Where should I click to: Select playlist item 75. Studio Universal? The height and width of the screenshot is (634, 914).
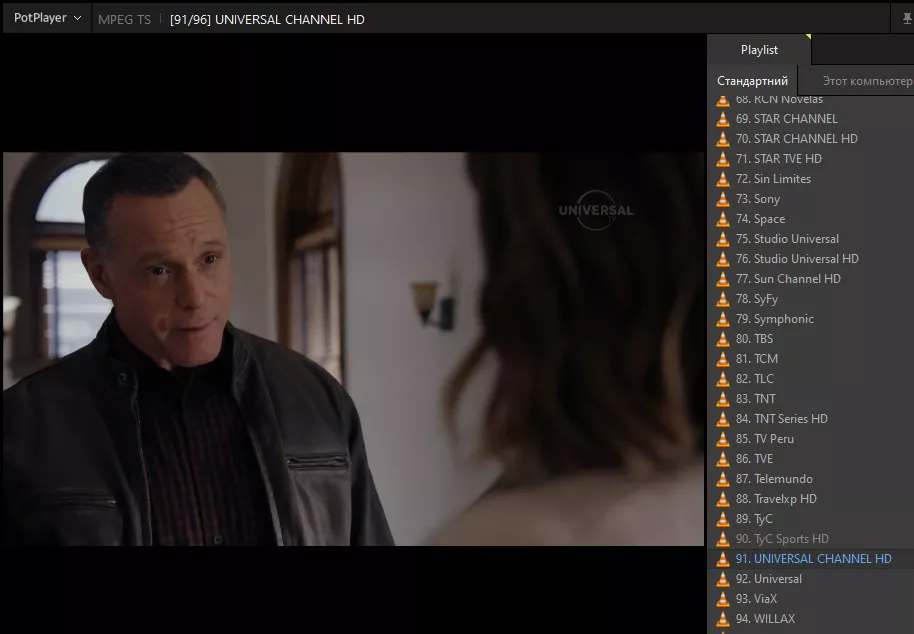point(811,239)
